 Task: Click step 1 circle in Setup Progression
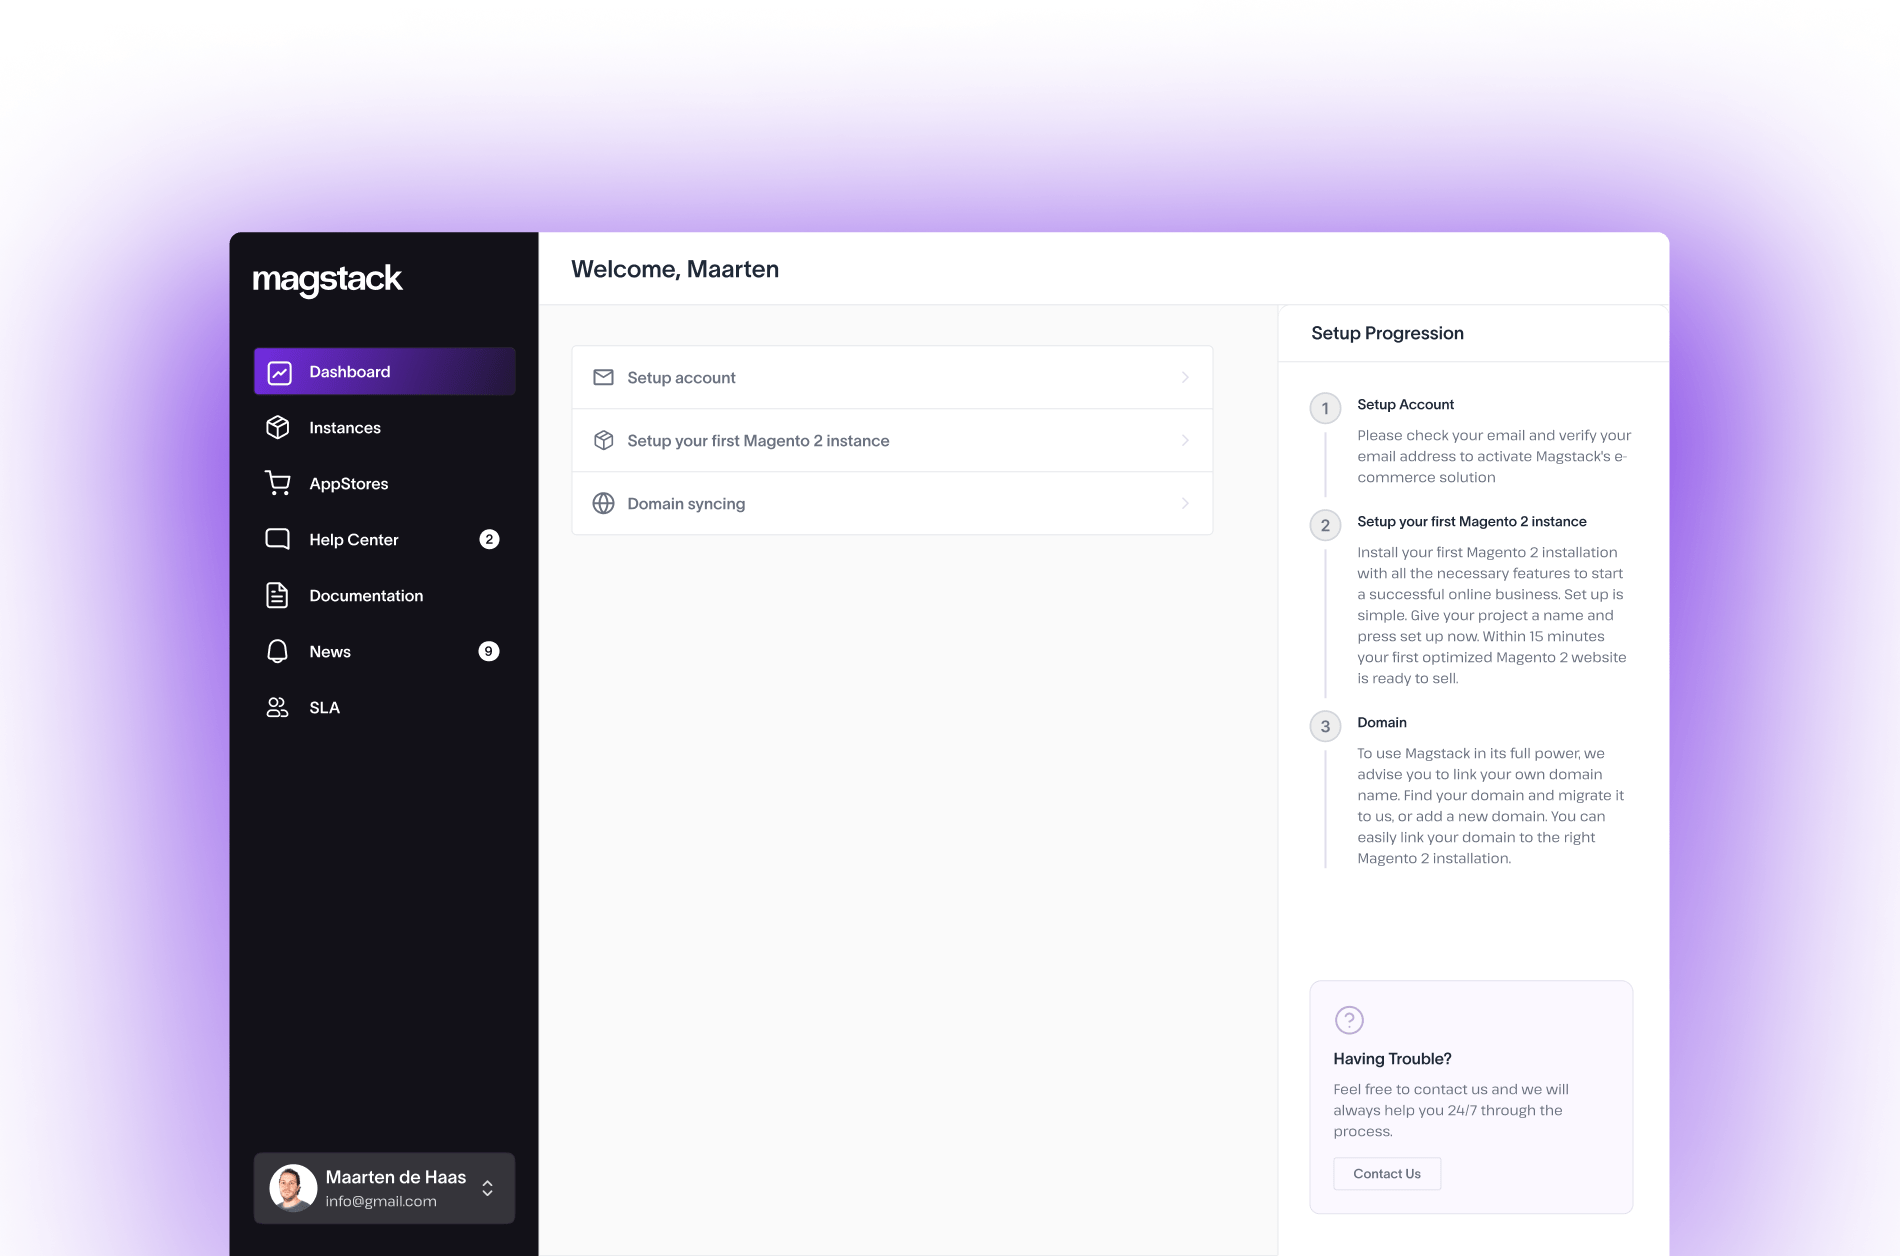tap(1325, 408)
